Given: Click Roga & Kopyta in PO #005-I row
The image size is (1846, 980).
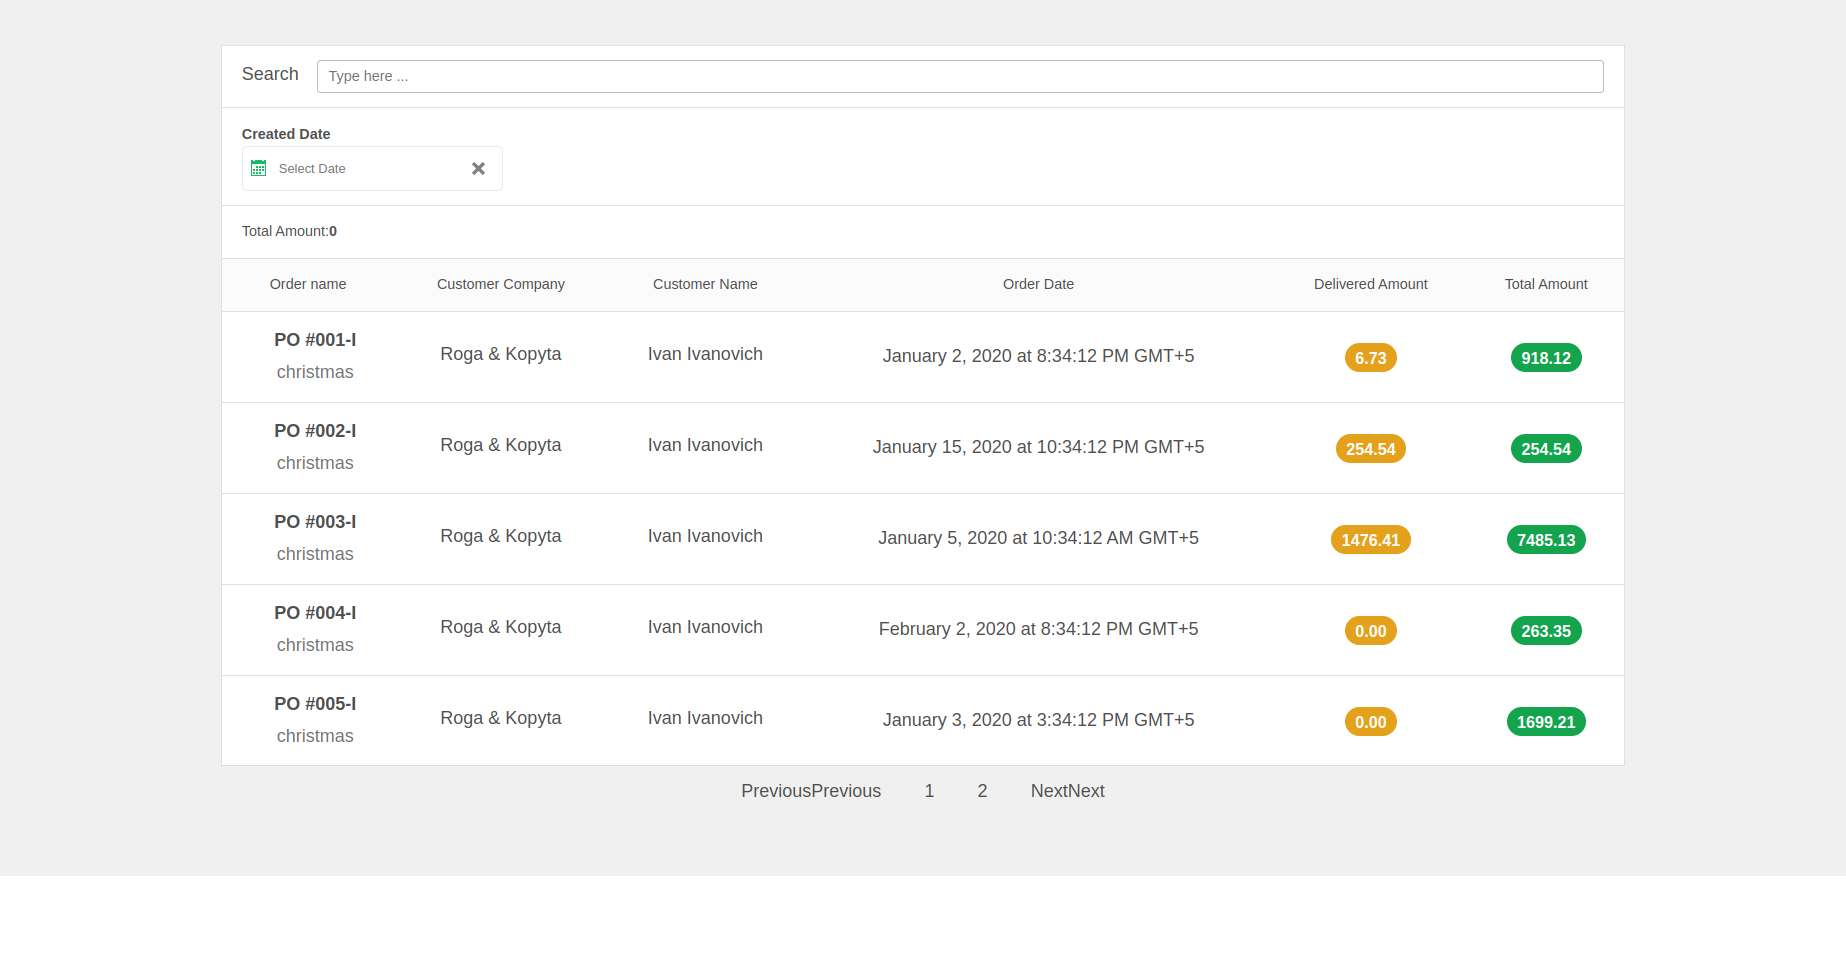Looking at the screenshot, I should click(x=501, y=718).
